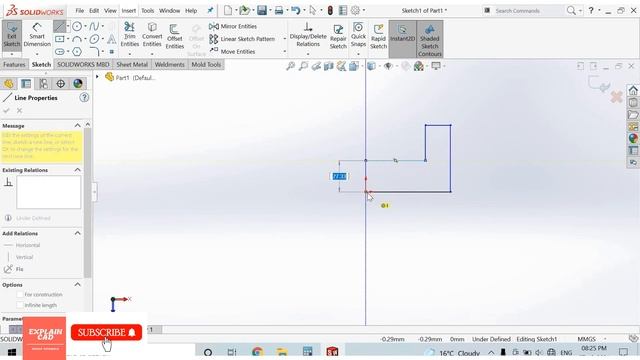Open the Options gear icon
Image resolution: width=640 pixels, height=360 pixels.
click(x=356, y=11)
